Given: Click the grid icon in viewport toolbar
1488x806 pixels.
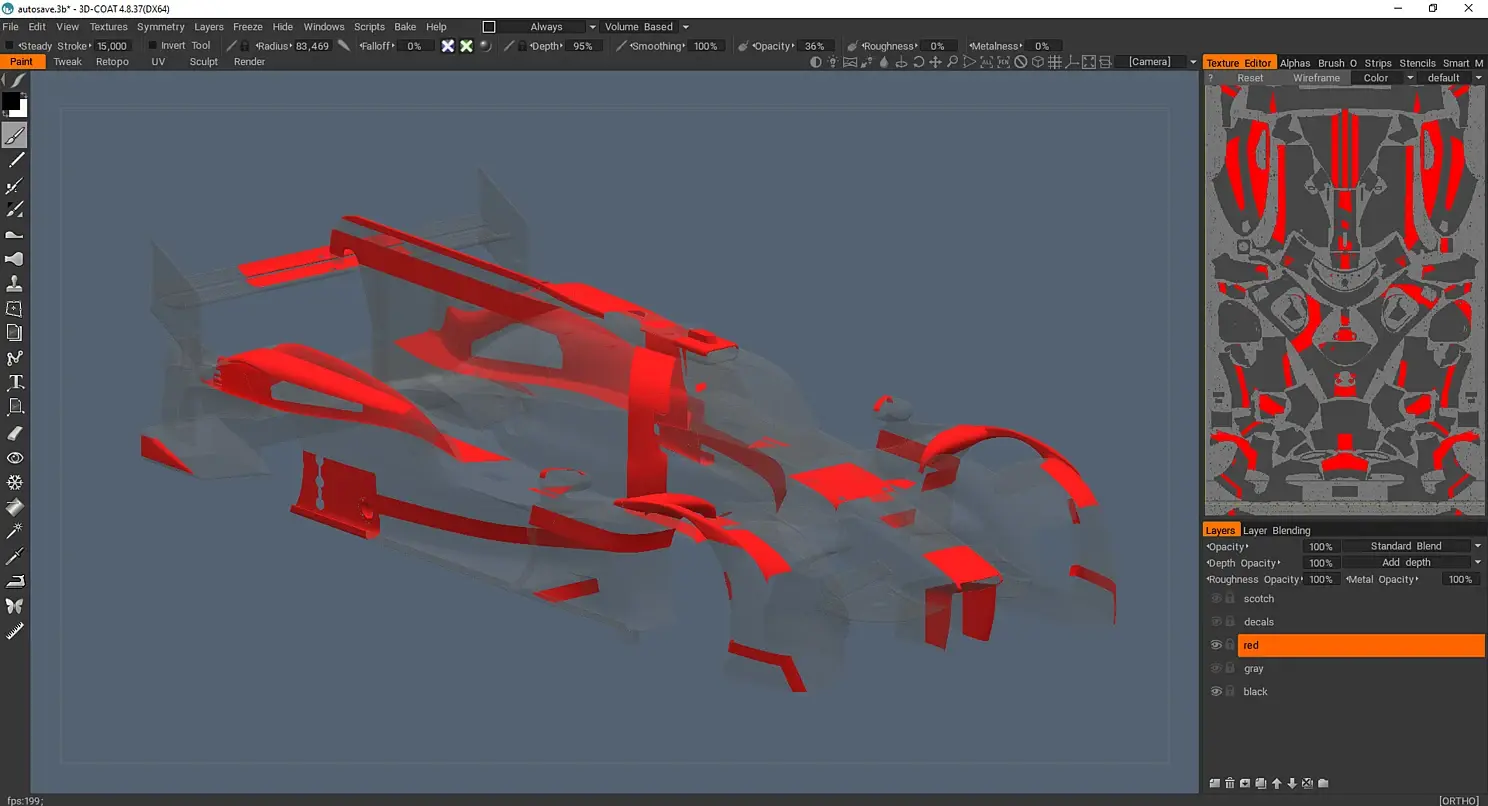Looking at the screenshot, I should [x=1054, y=62].
